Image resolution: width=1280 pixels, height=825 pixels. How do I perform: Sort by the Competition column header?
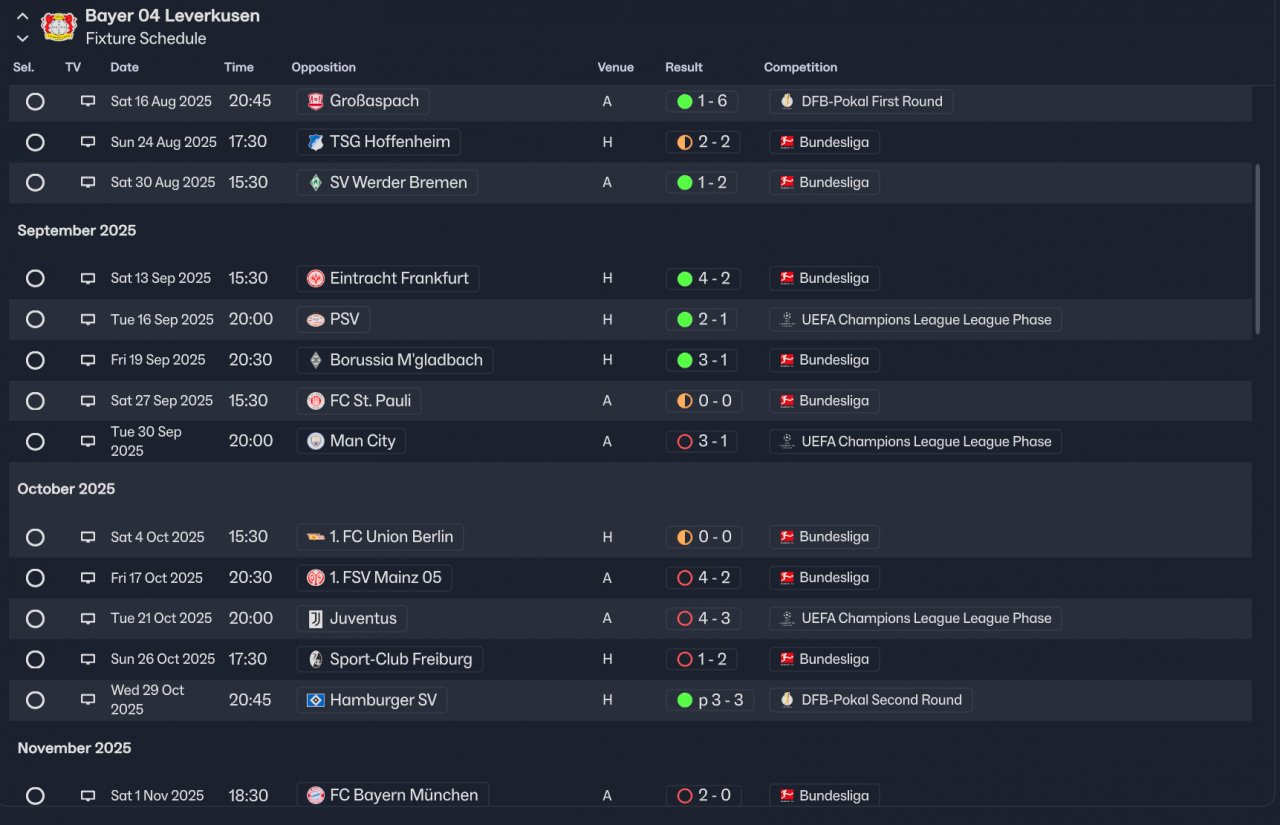801,67
